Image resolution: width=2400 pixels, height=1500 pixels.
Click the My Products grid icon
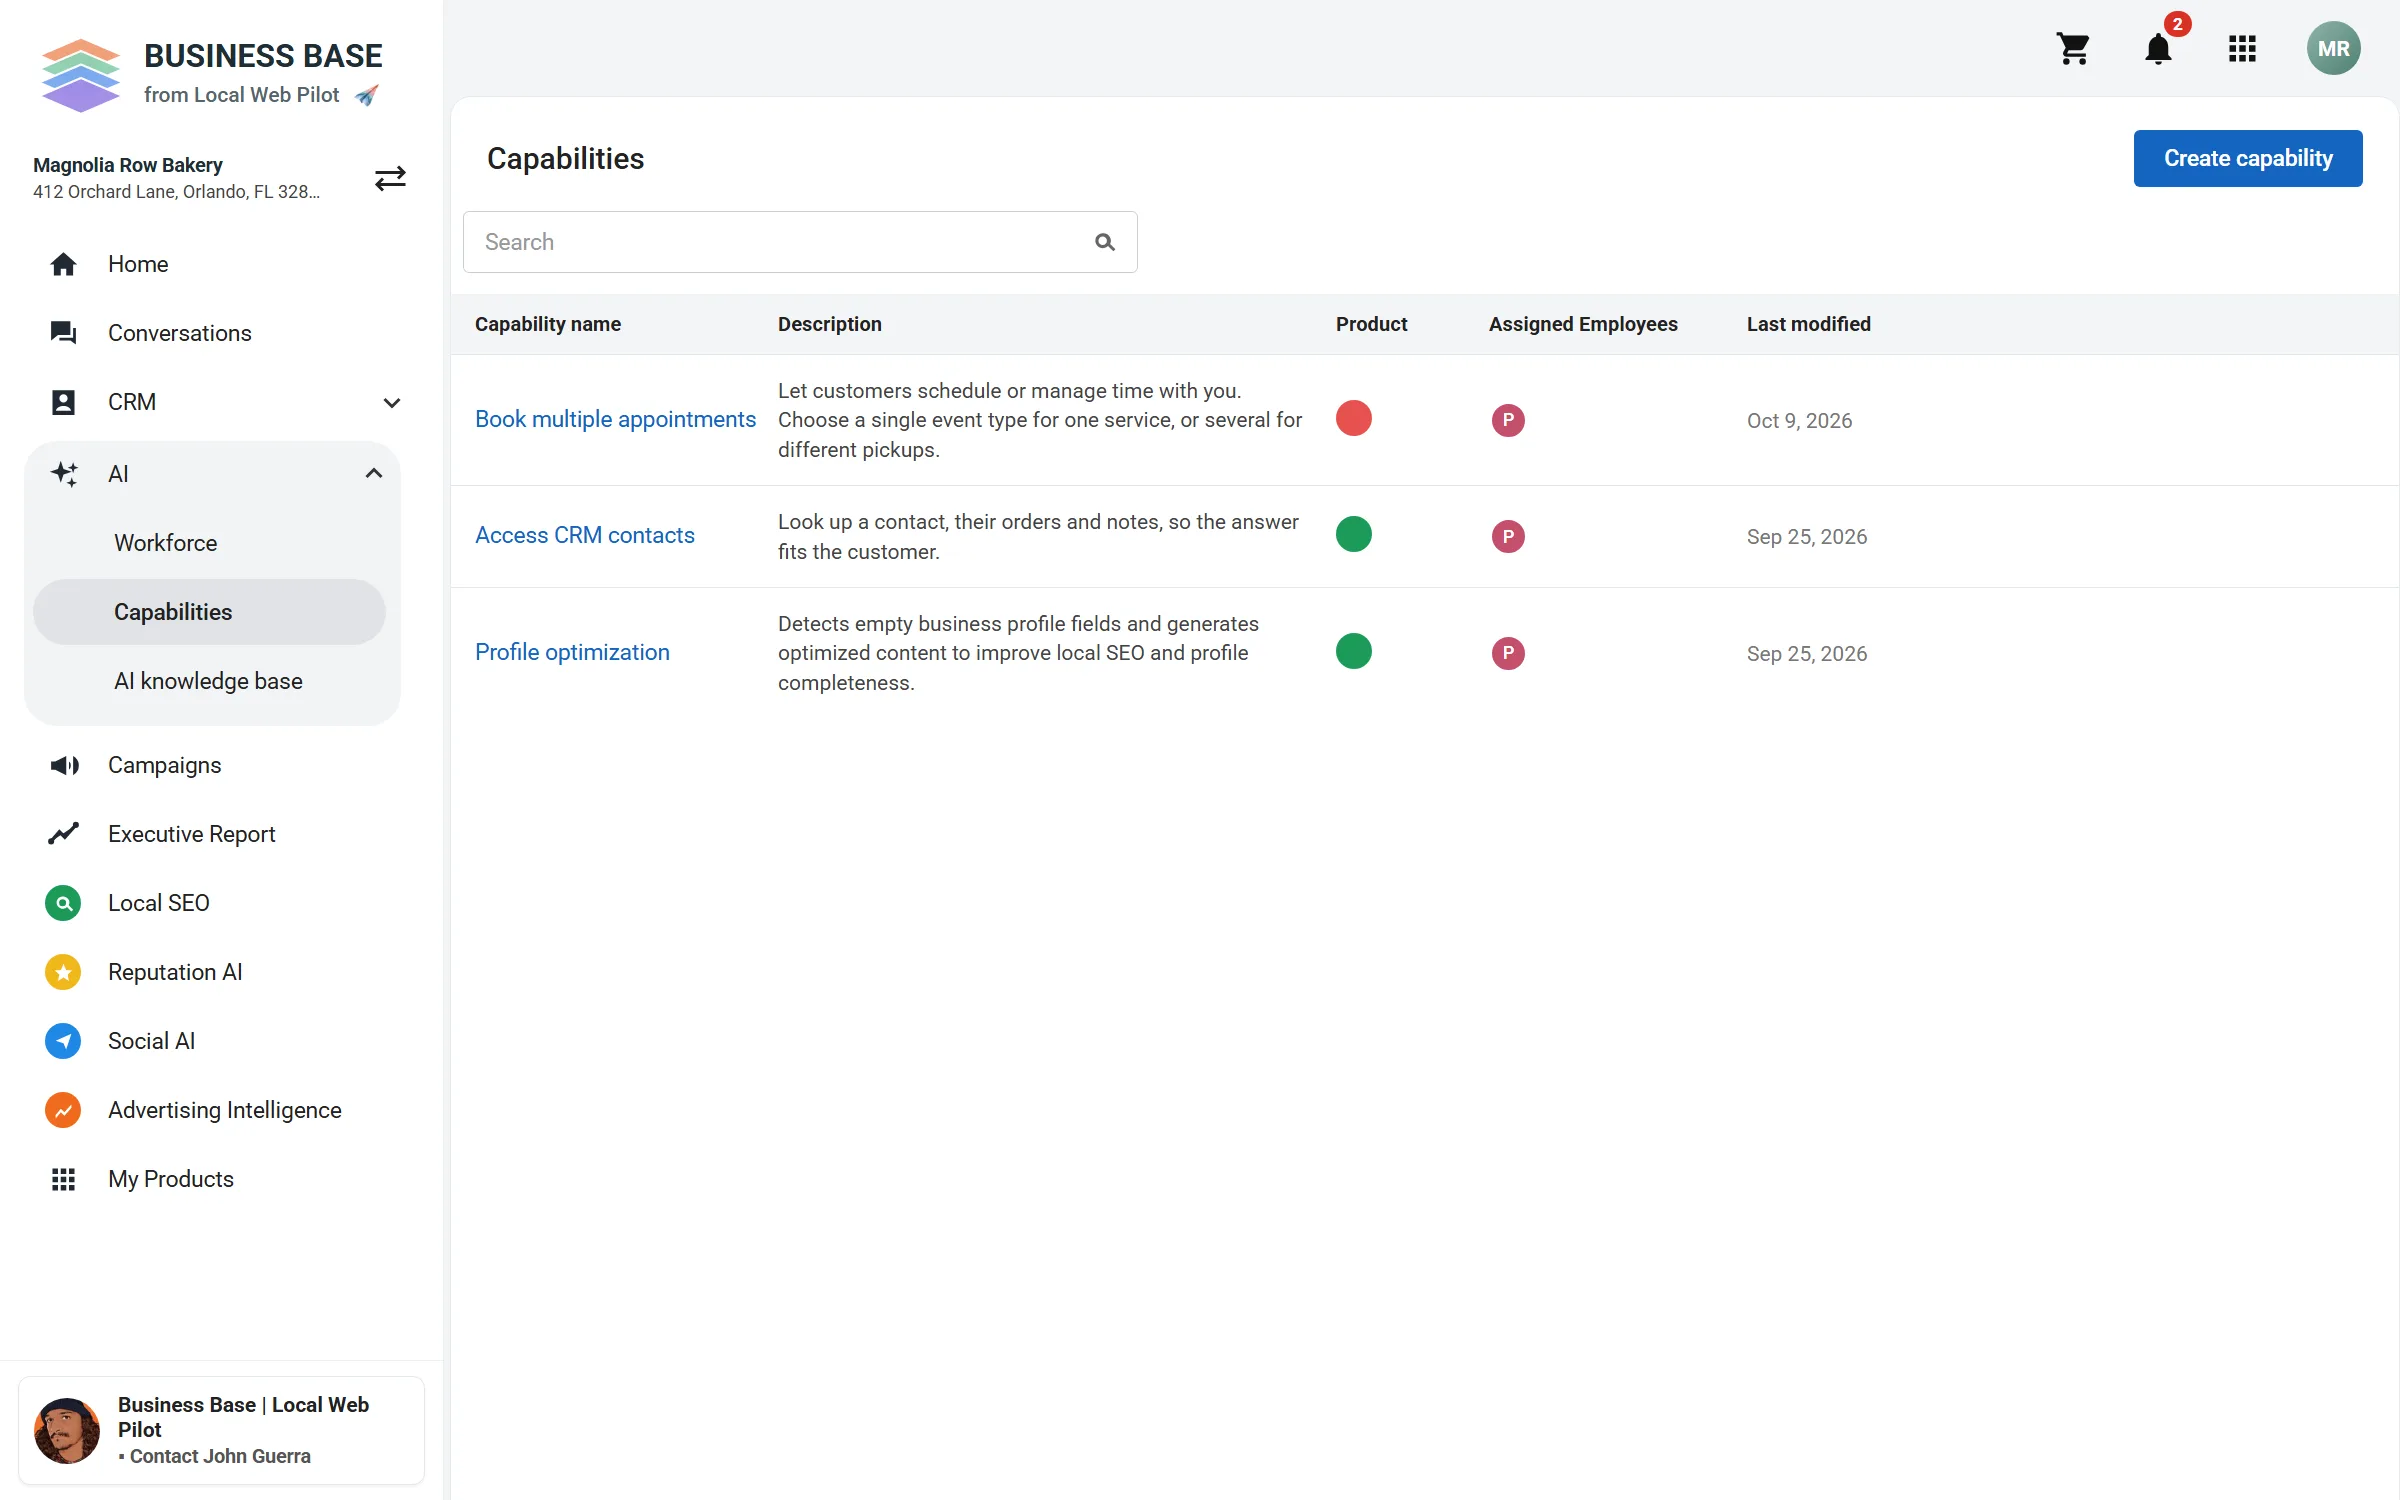[x=63, y=1179]
